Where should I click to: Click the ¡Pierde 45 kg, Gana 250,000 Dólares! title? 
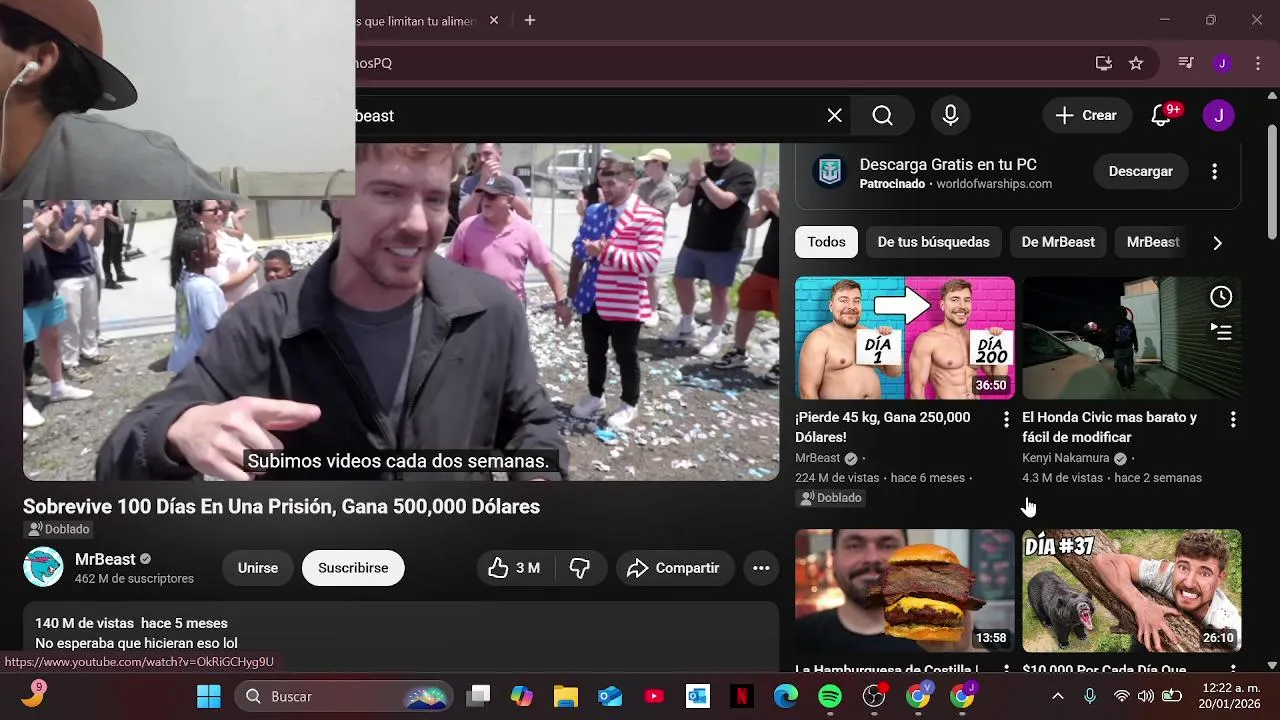883,427
